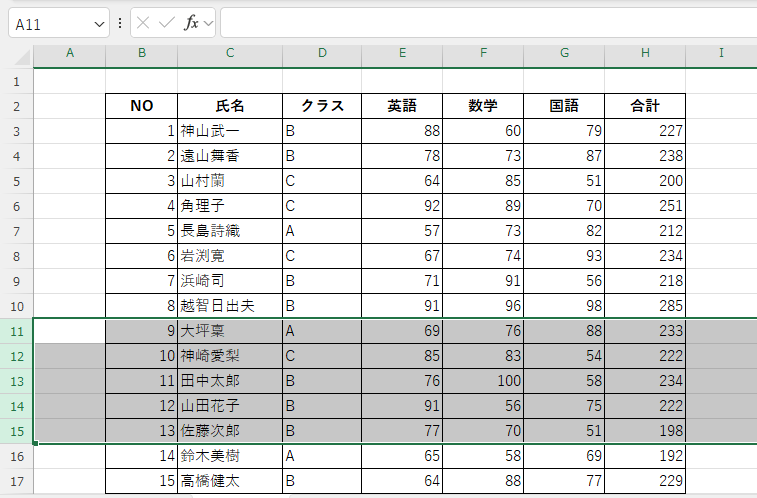Click the クラス header cell
757x498 pixels.
coord(322,106)
